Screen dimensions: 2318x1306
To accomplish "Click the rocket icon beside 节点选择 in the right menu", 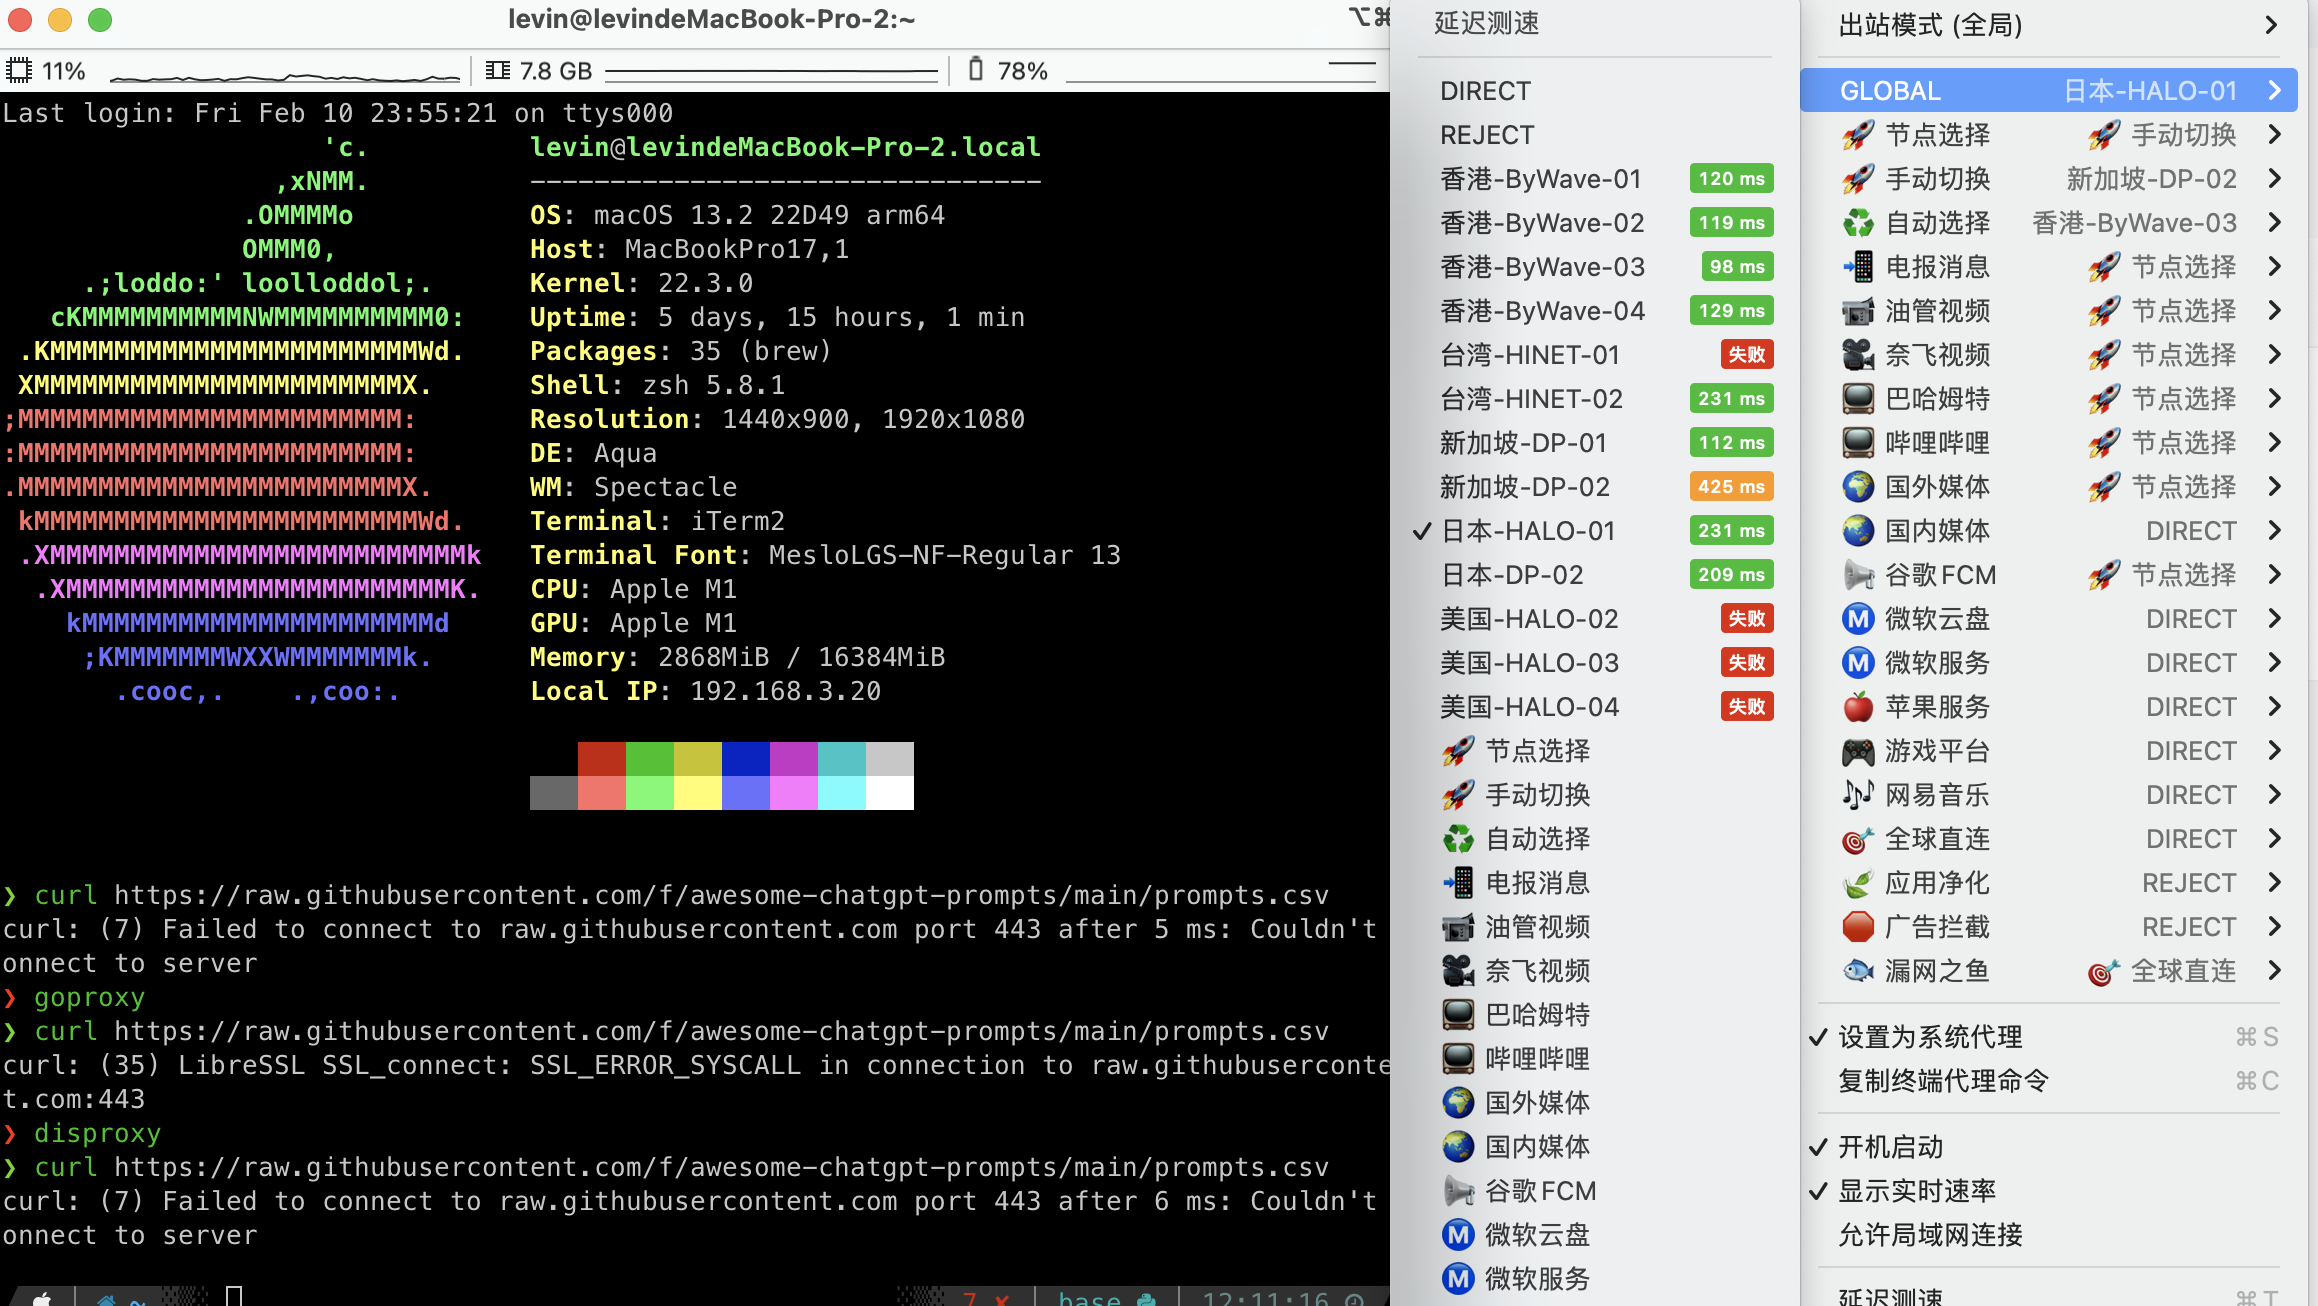I will pos(1857,135).
